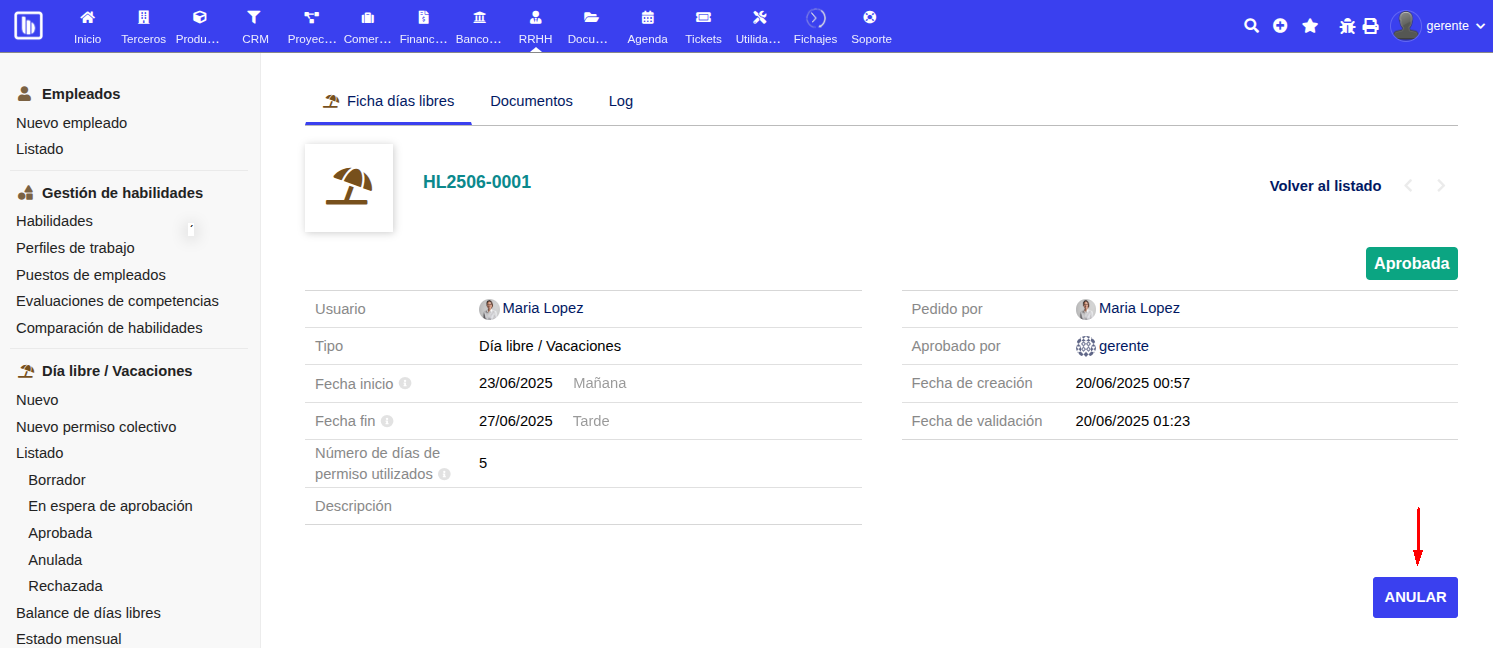Follow the Maria Lopez user link
This screenshot has width=1493, height=648.
coord(543,308)
